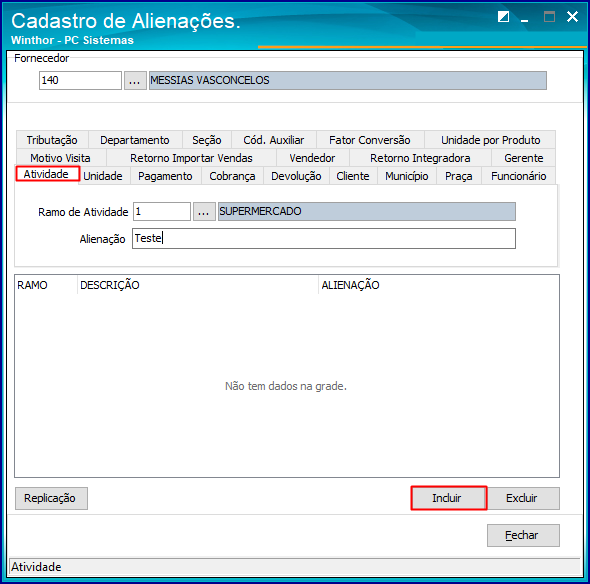590x584 pixels.
Task: Click the 'Alienação' field label
Action: tap(102, 239)
